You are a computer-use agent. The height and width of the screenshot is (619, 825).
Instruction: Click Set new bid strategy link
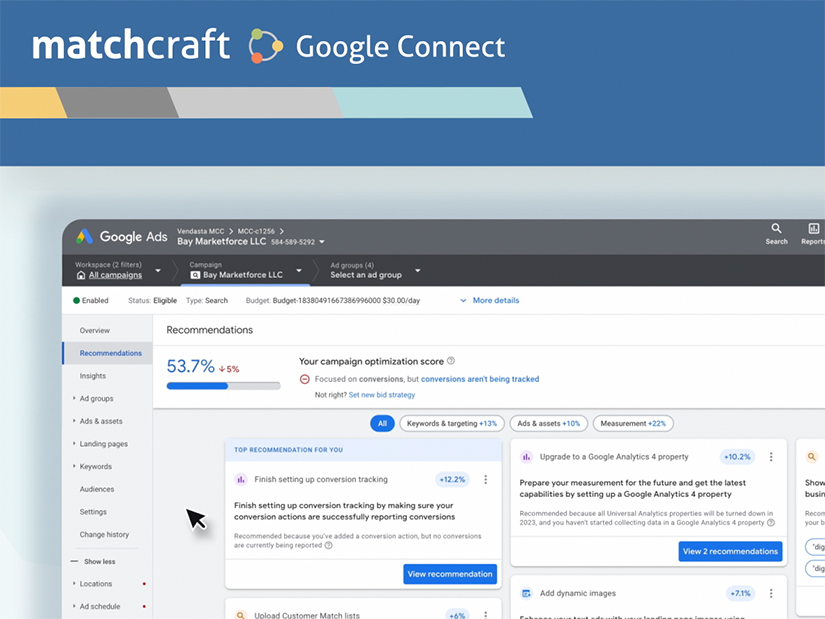pos(382,395)
